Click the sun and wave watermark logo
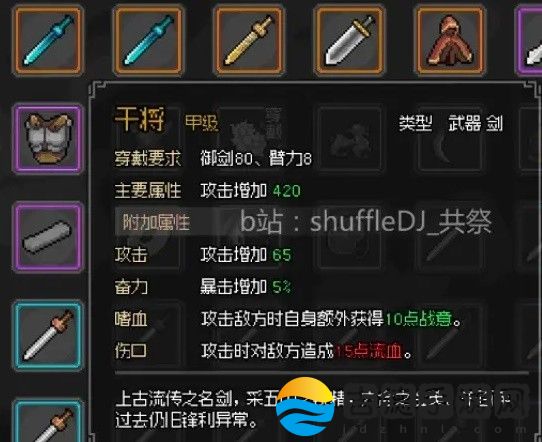This screenshot has height=442, width=542. tap(305, 406)
